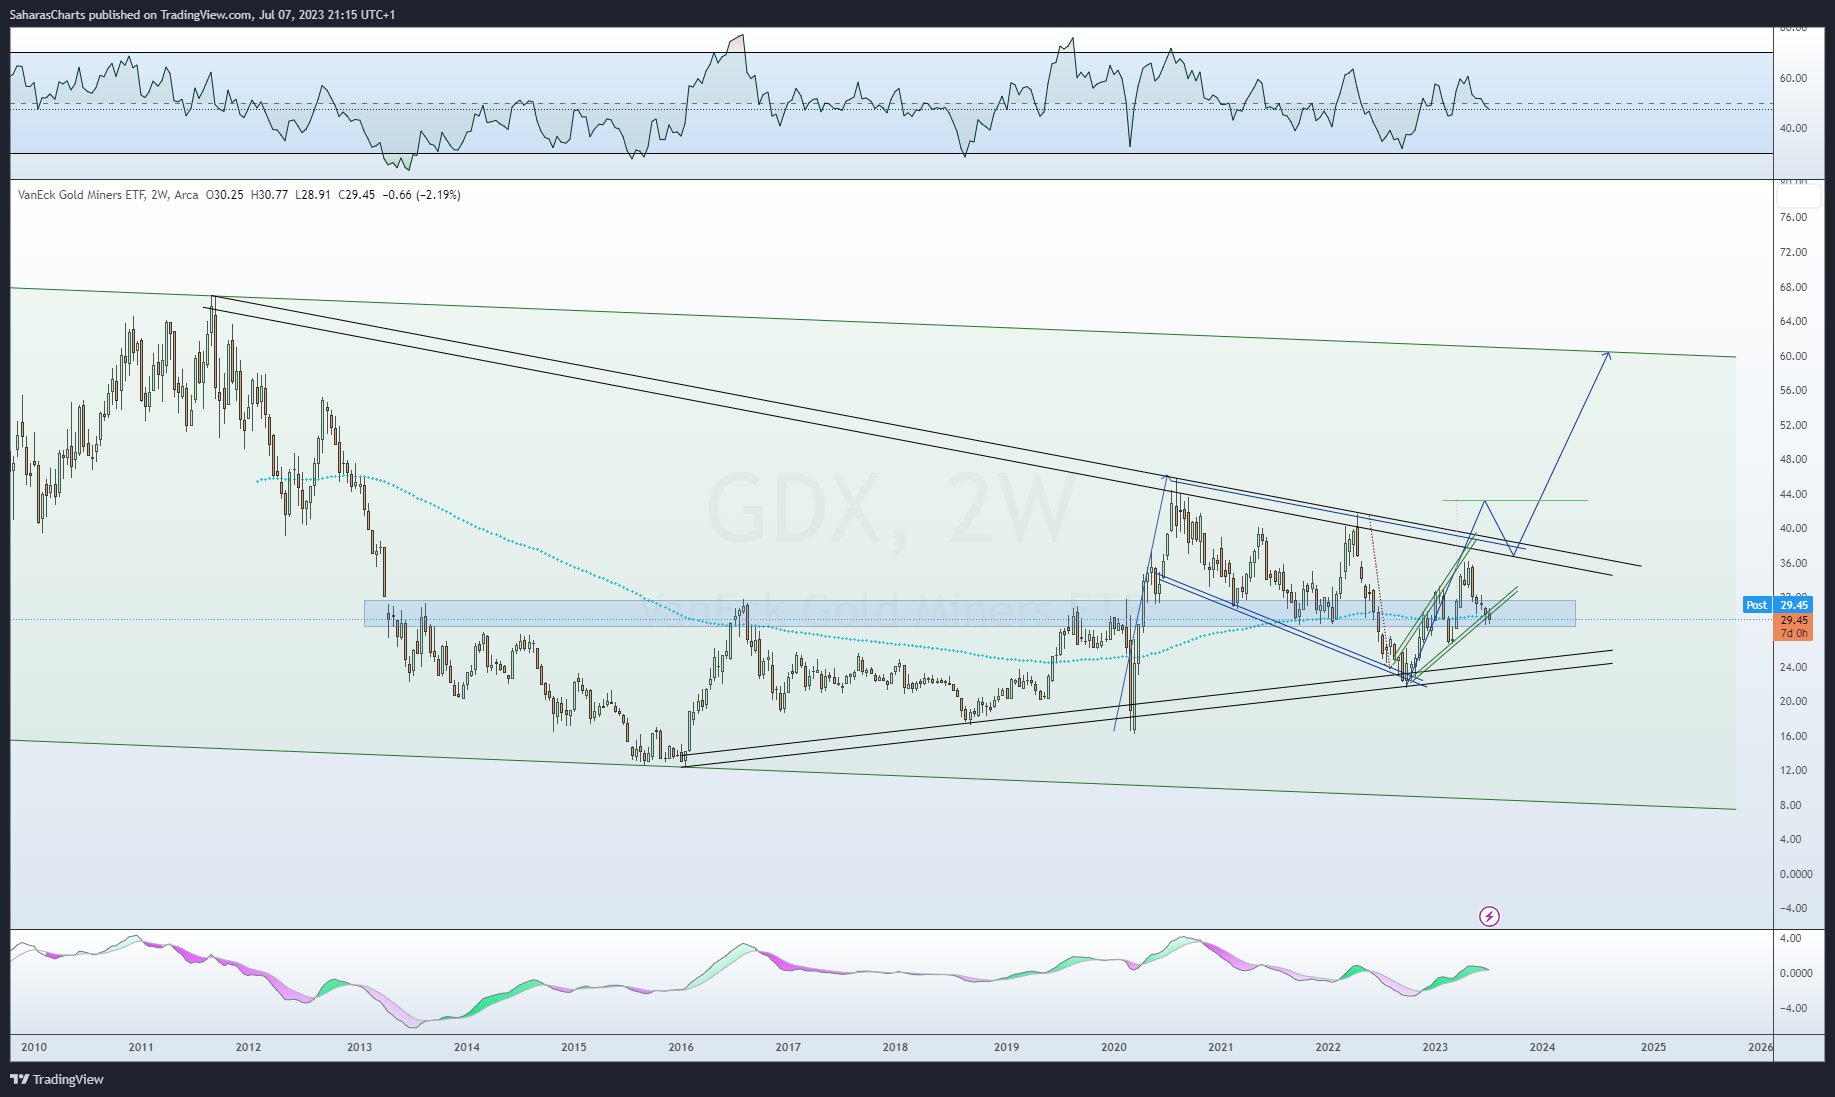The height and width of the screenshot is (1097, 1835).
Task: Click the blue Post session status badge
Action: click(x=1756, y=605)
